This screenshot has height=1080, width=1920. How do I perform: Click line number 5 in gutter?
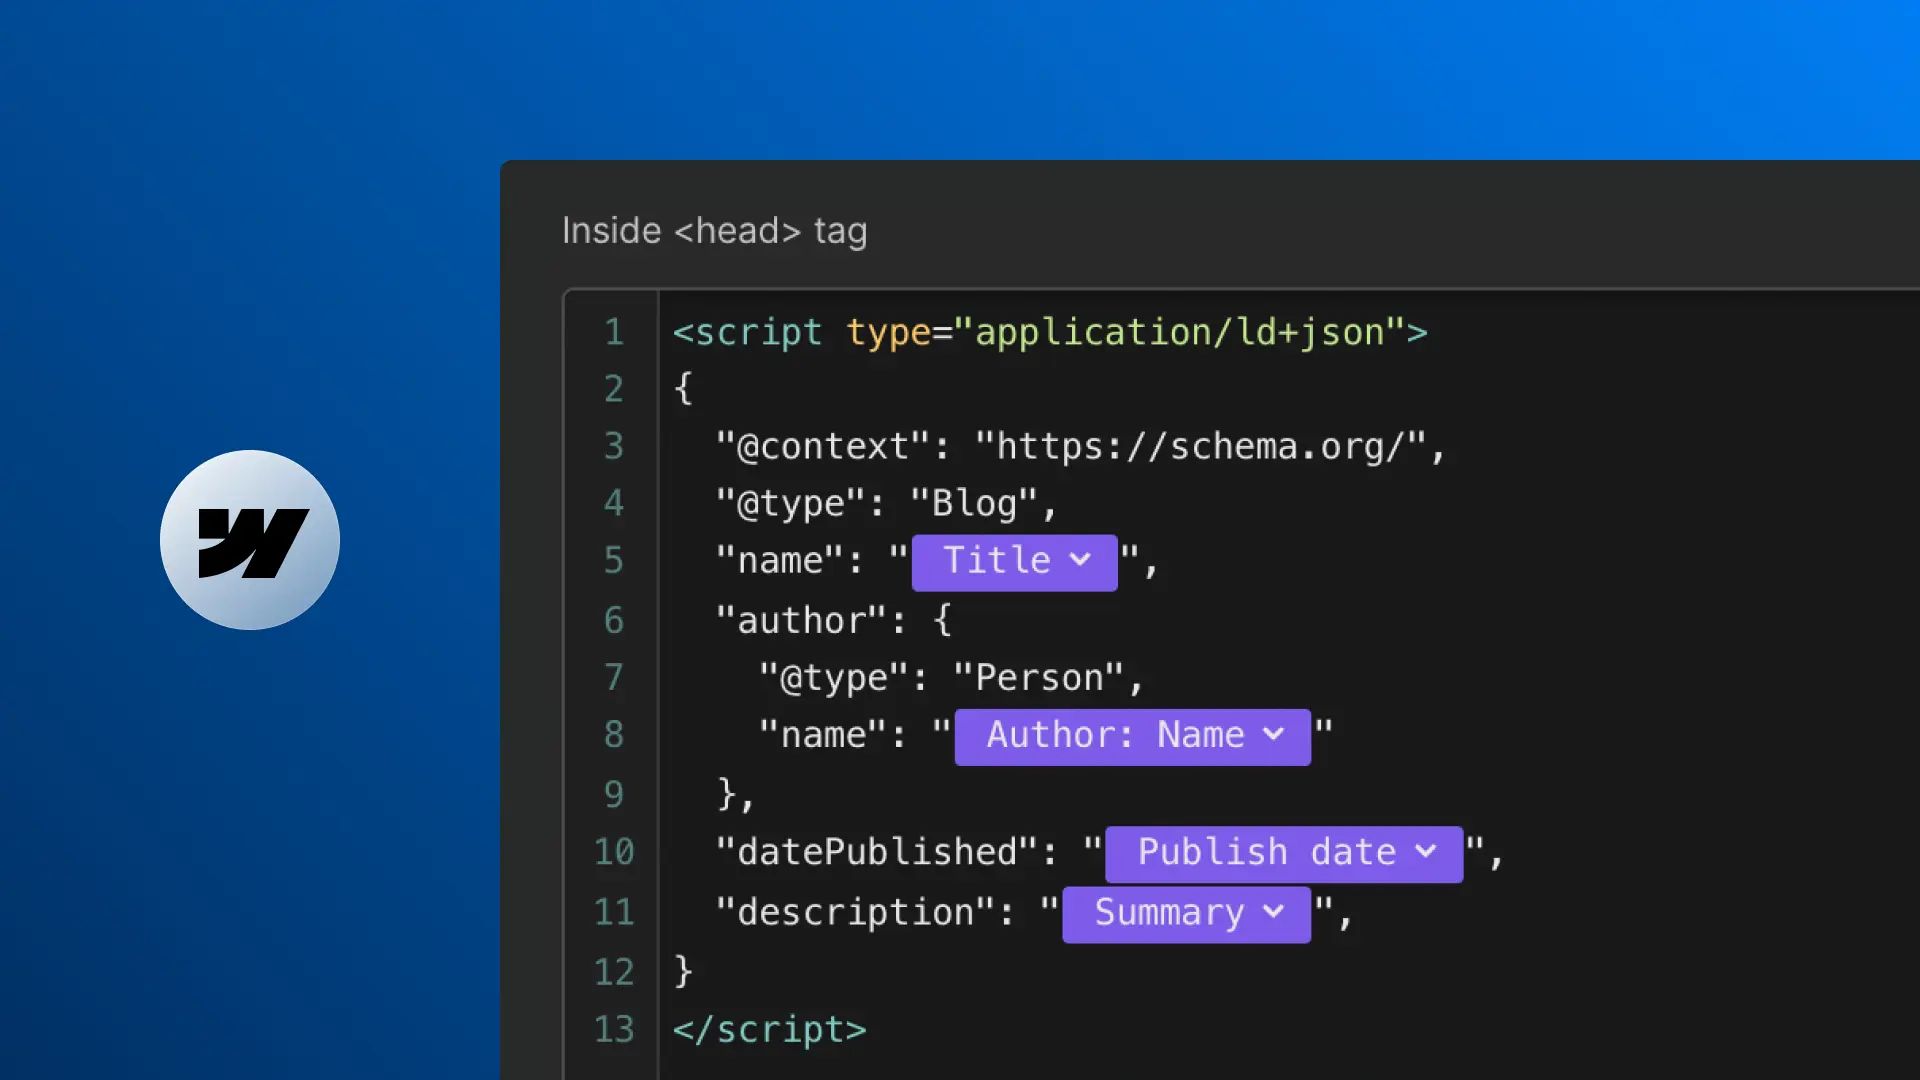pyautogui.click(x=614, y=560)
